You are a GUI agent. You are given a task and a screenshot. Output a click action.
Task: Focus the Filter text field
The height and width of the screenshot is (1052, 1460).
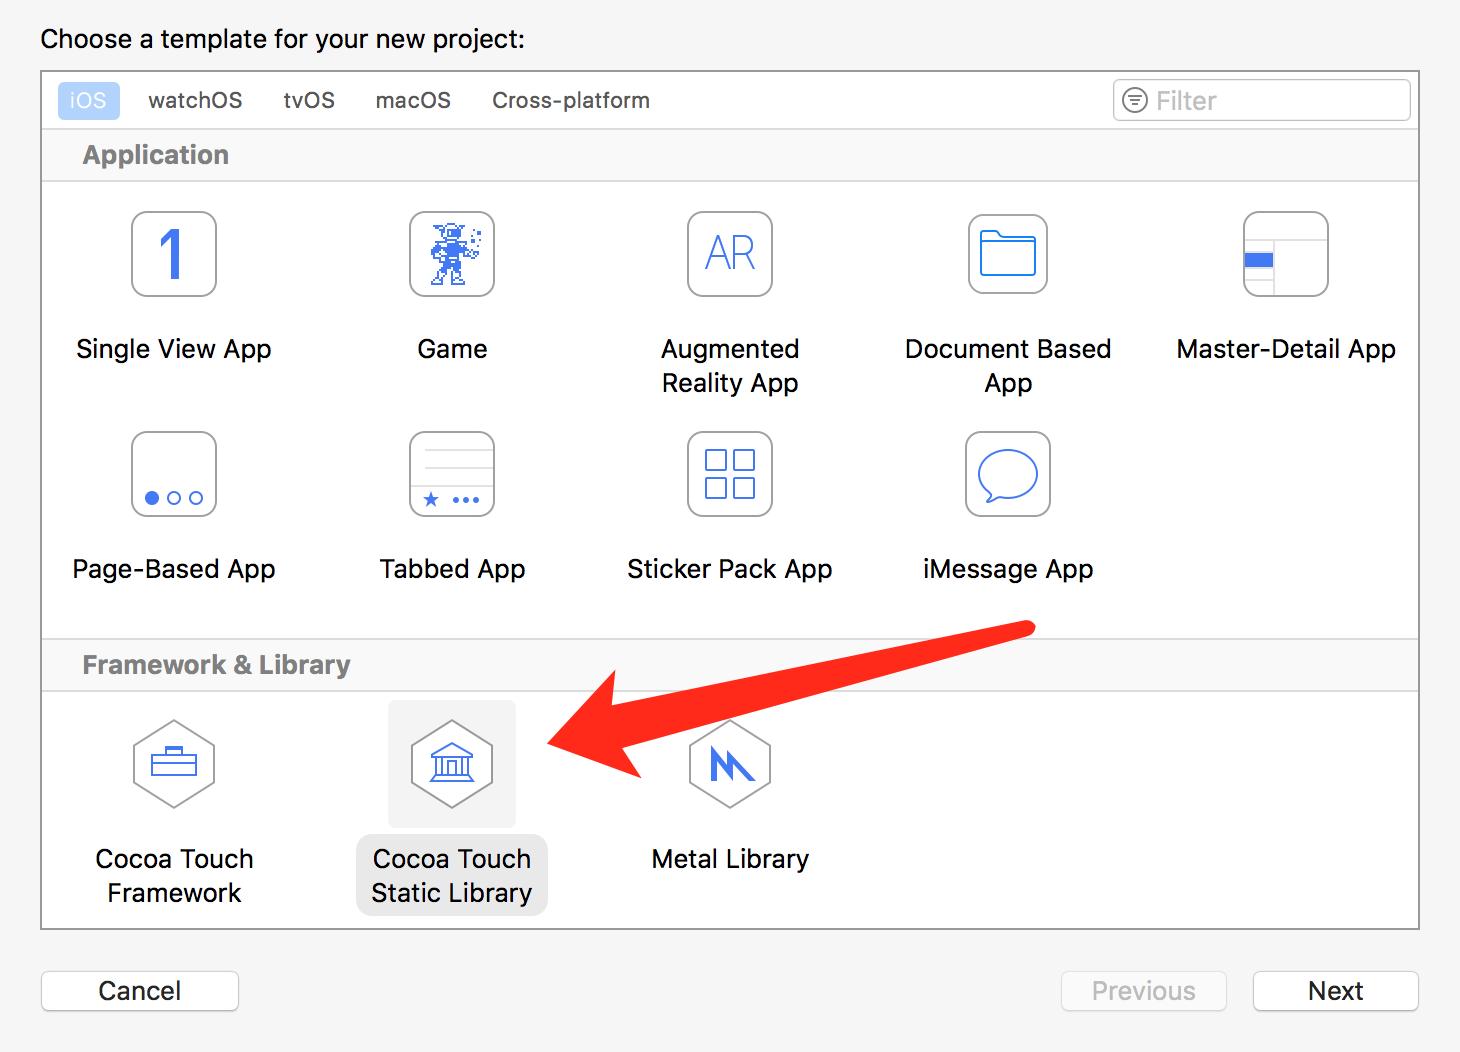(x=1262, y=100)
